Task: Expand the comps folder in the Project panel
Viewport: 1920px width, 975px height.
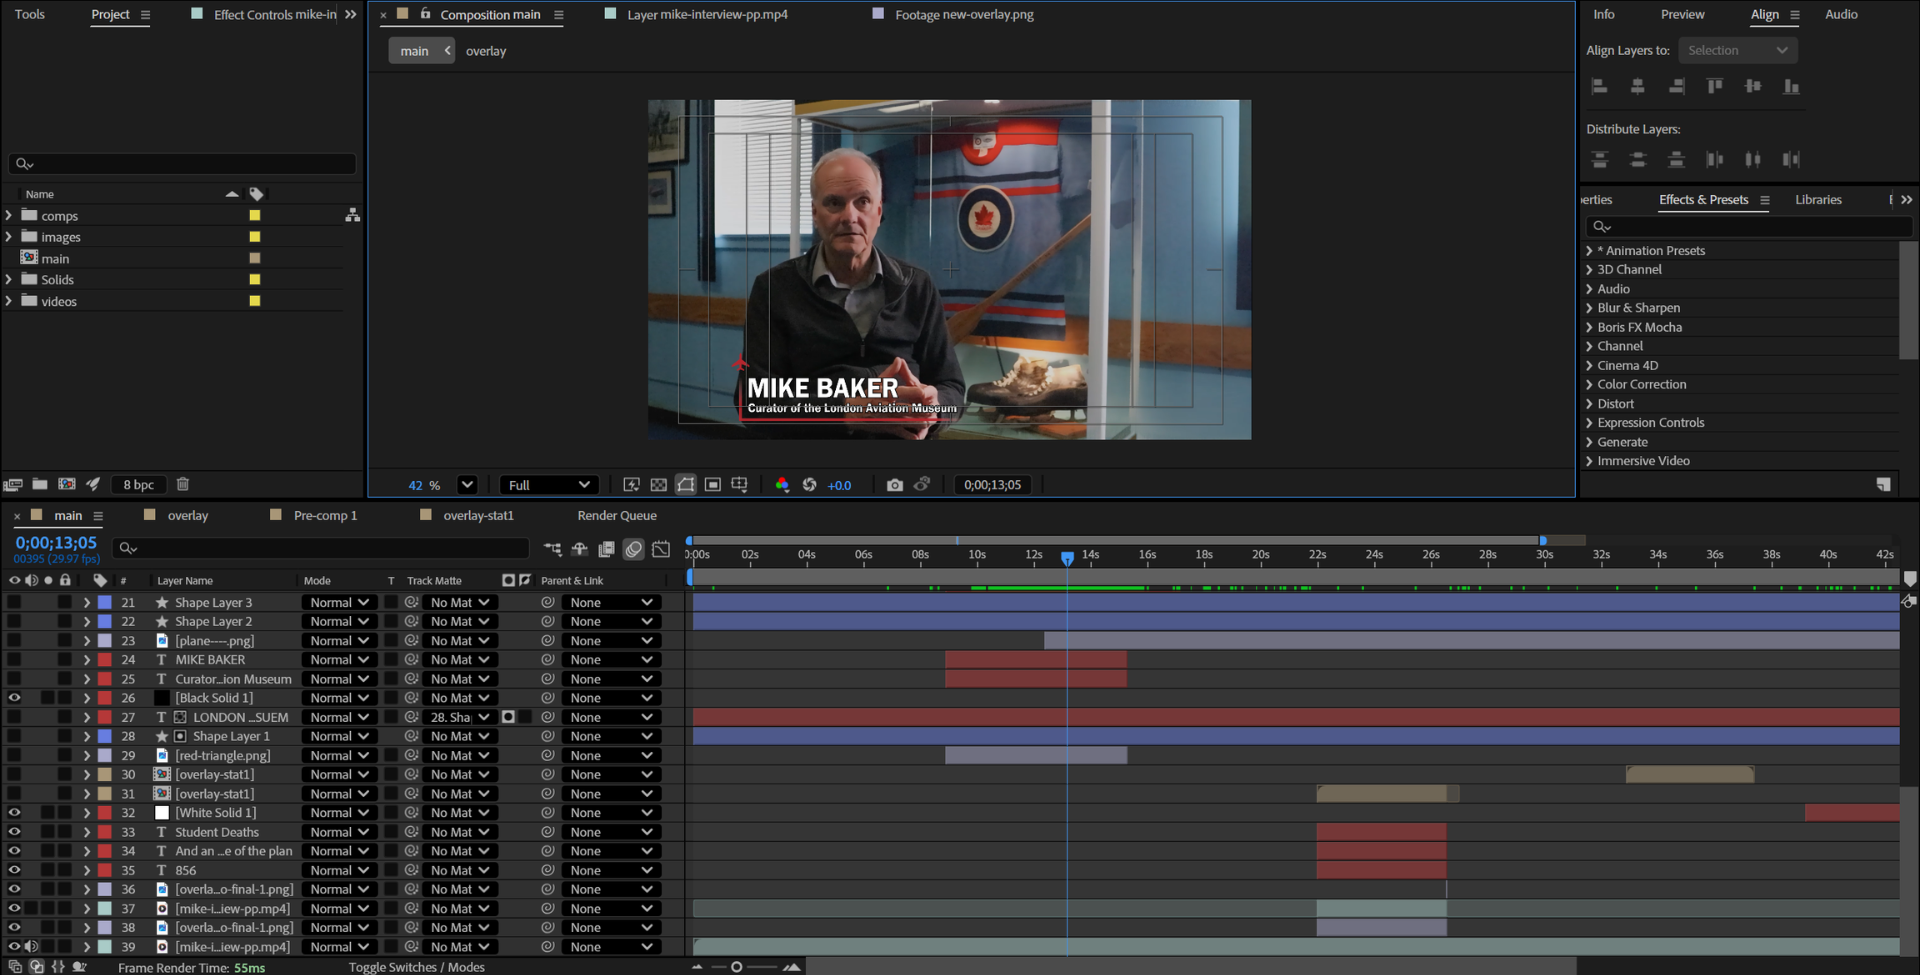Action: [9, 216]
